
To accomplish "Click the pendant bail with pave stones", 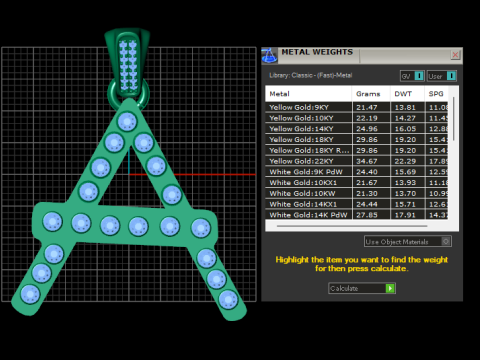I will [128, 62].
